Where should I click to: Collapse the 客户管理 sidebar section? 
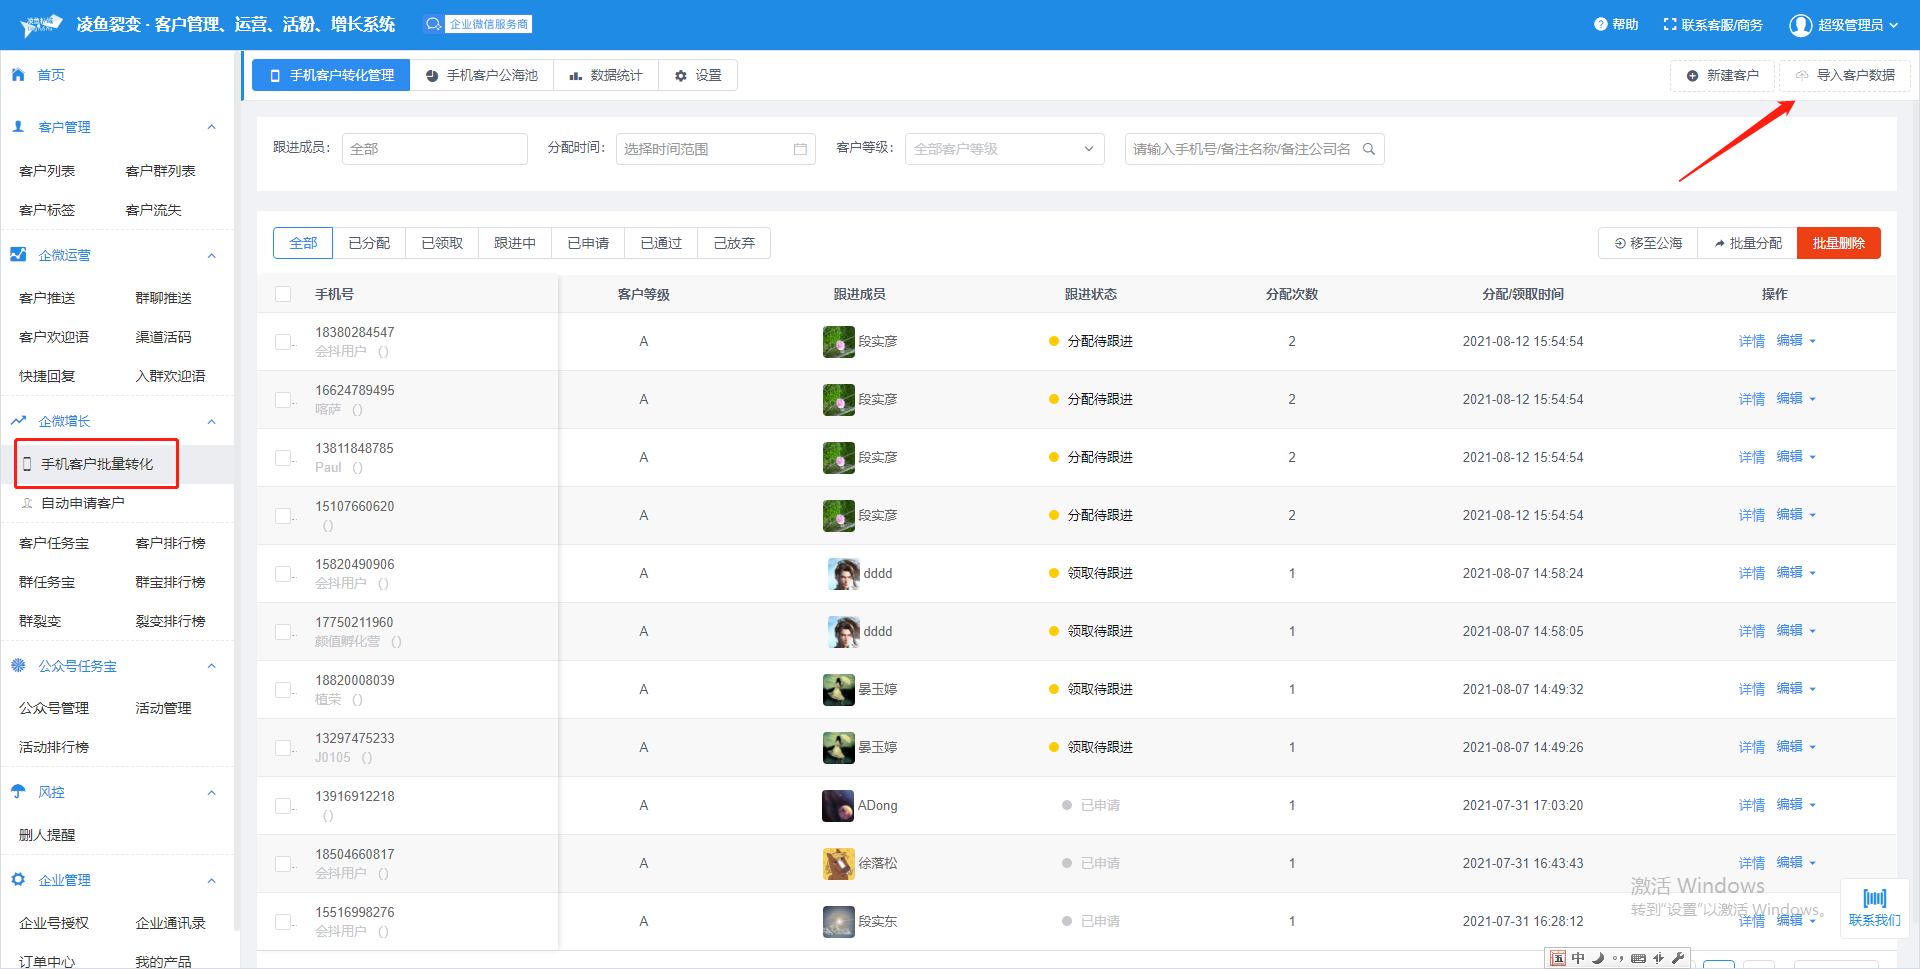[211, 127]
